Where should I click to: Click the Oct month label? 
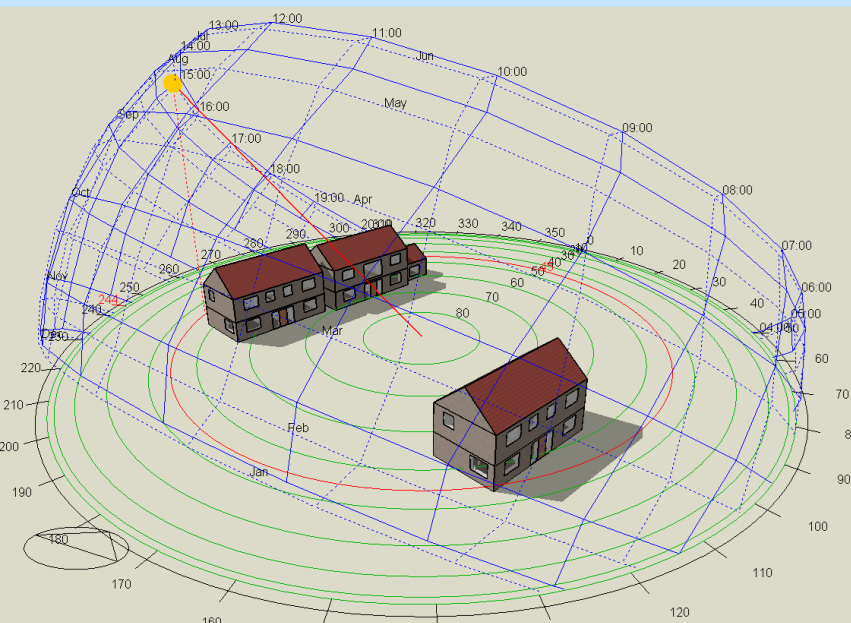pyautogui.click(x=81, y=193)
